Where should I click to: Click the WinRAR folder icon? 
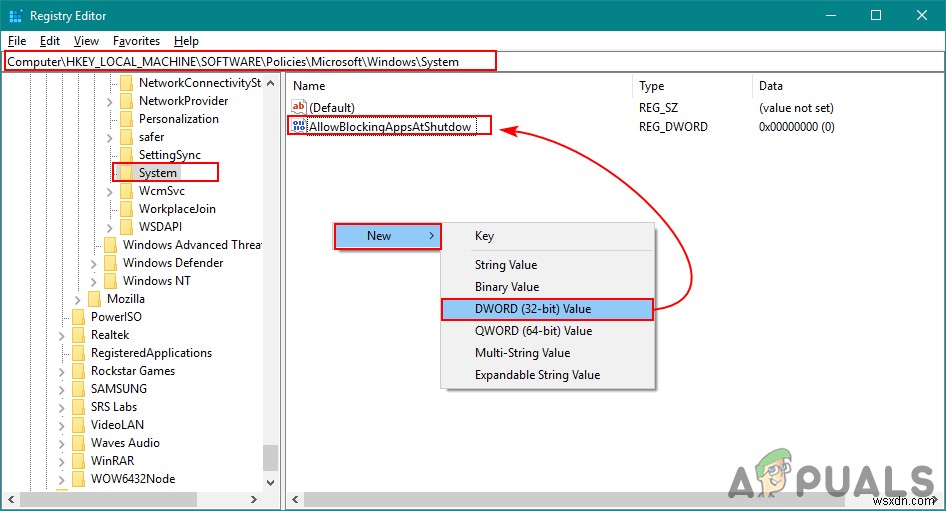pyautogui.click(x=78, y=461)
